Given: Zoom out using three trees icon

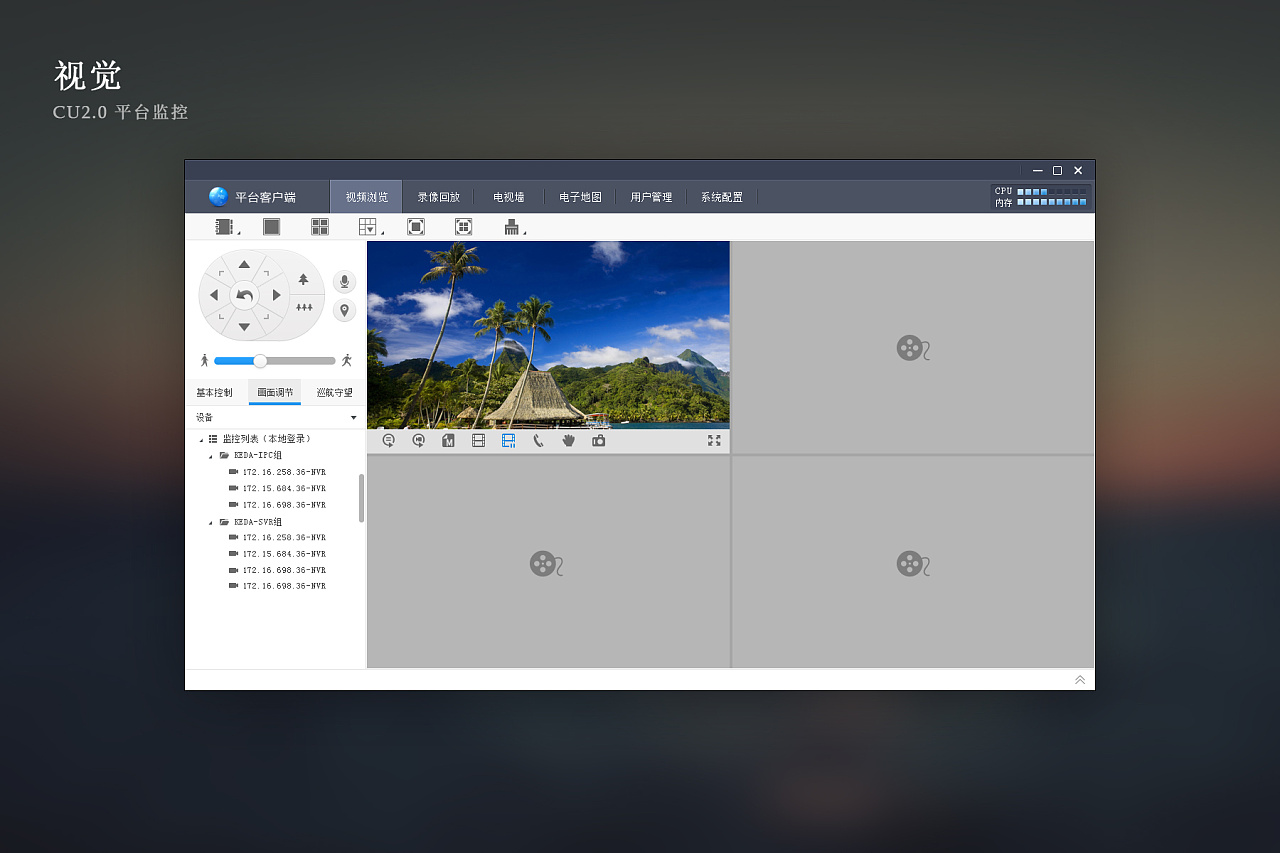Looking at the screenshot, I should 304,307.
